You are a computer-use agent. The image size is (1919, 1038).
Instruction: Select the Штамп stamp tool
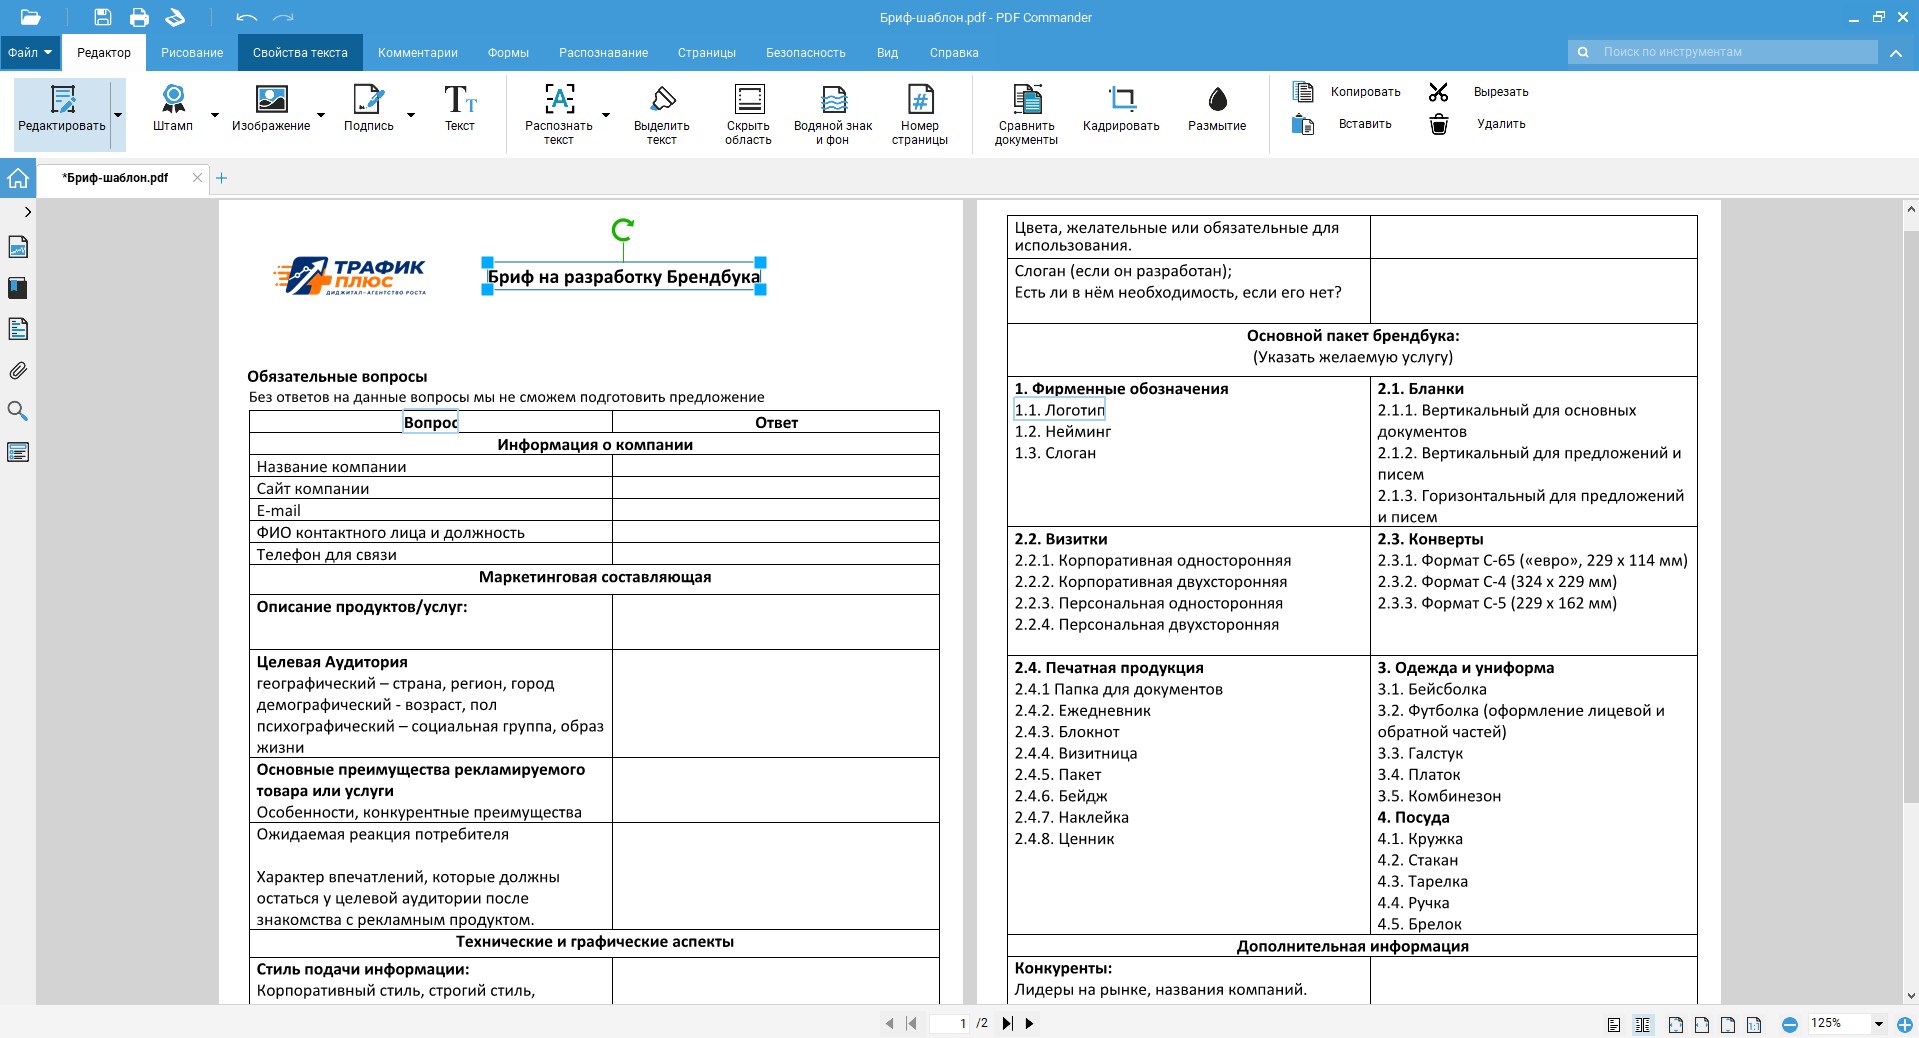[173, 108]
